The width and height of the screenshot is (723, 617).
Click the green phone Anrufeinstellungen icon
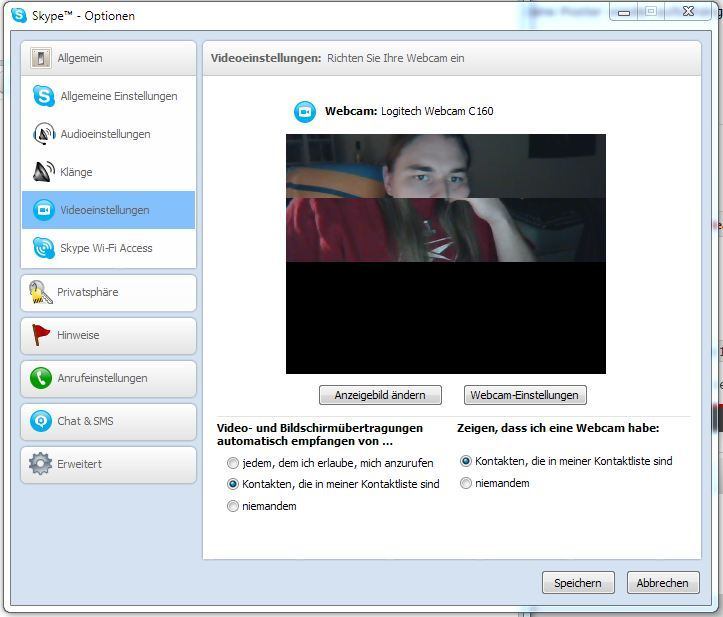point(41,378)
